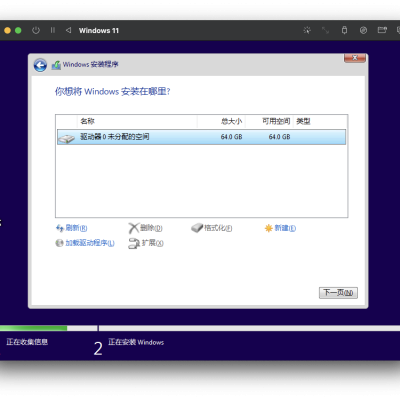The width and height of the screenshot is (400, 400).
Task: Click the 格式化 (Format) option
Action: click(x=218, y=228)
